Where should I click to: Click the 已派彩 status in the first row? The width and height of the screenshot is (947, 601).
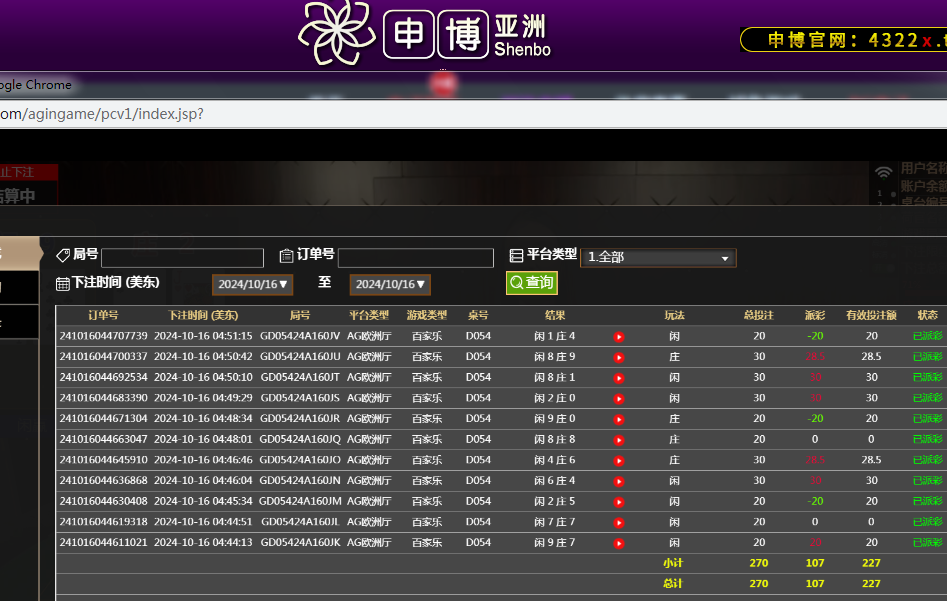(x=927, y=336)
